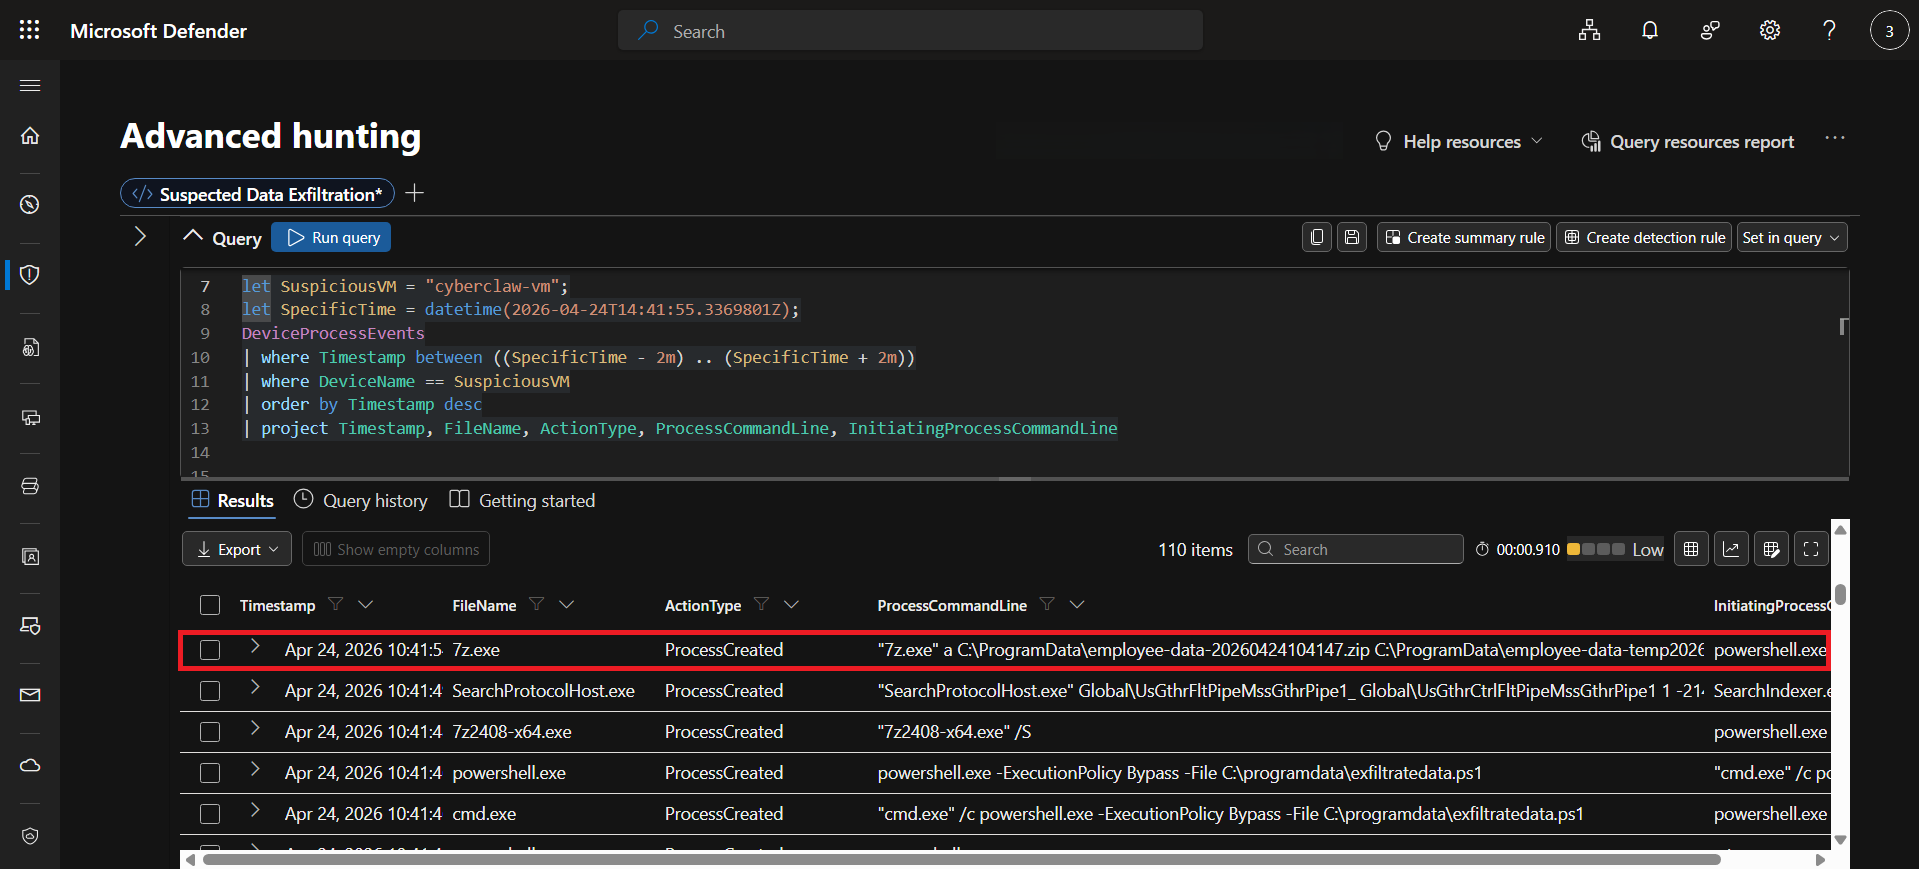Open the column customization icon

pyautogui.click(x=1771, y=549)
